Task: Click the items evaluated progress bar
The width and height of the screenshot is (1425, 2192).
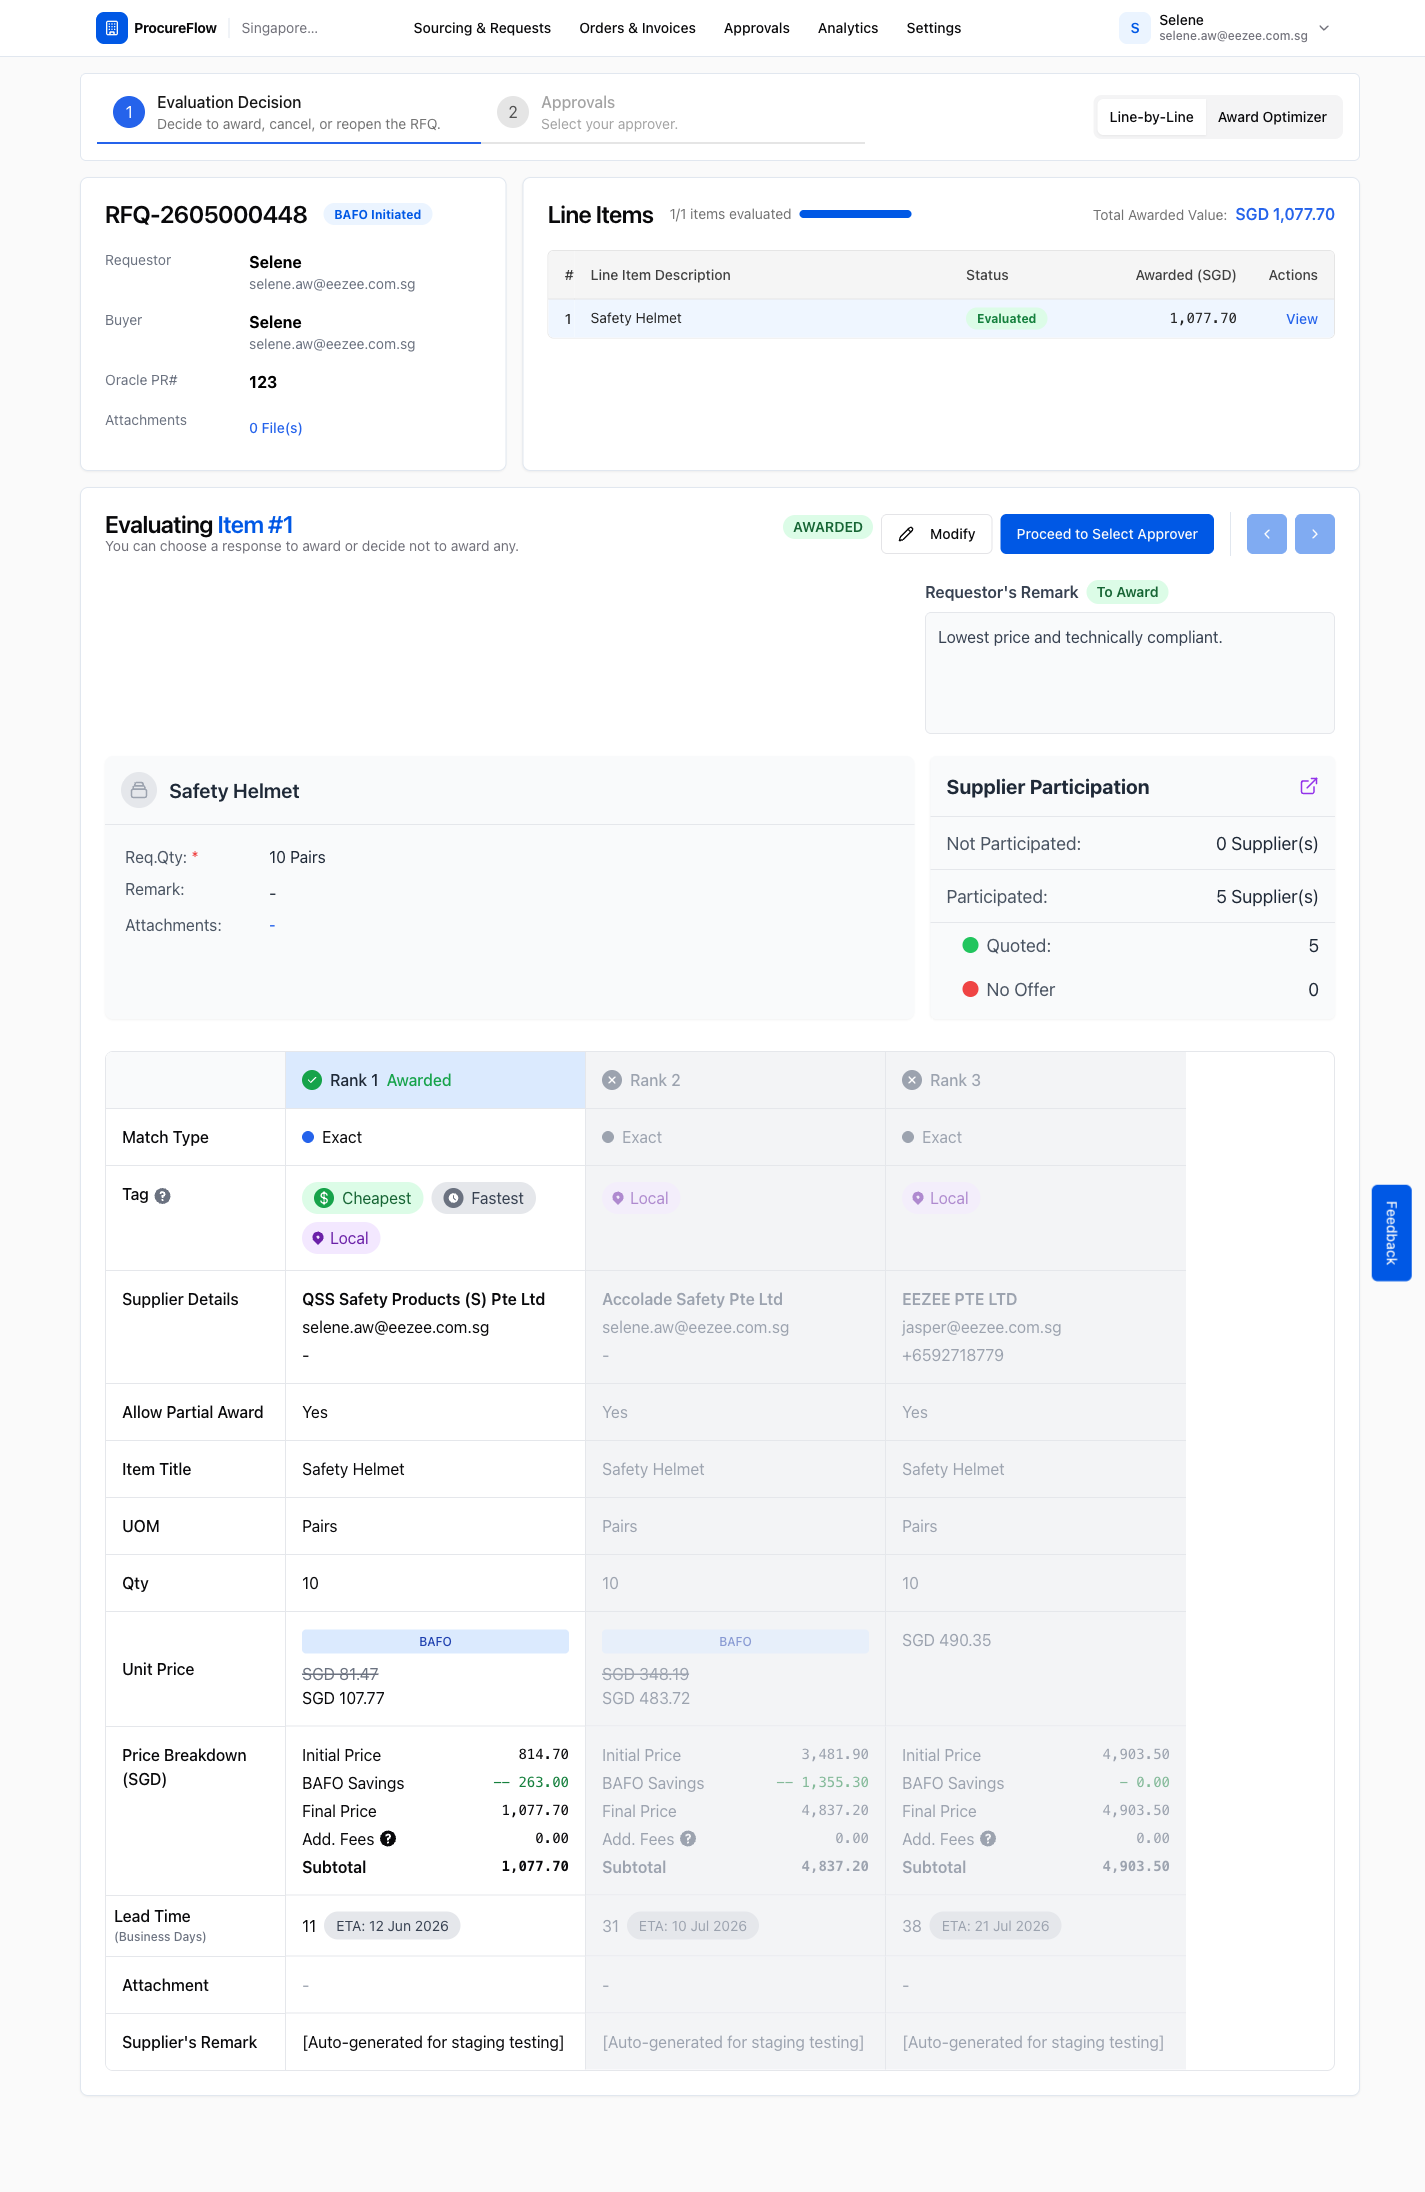Action: click(x=855, y=214)
